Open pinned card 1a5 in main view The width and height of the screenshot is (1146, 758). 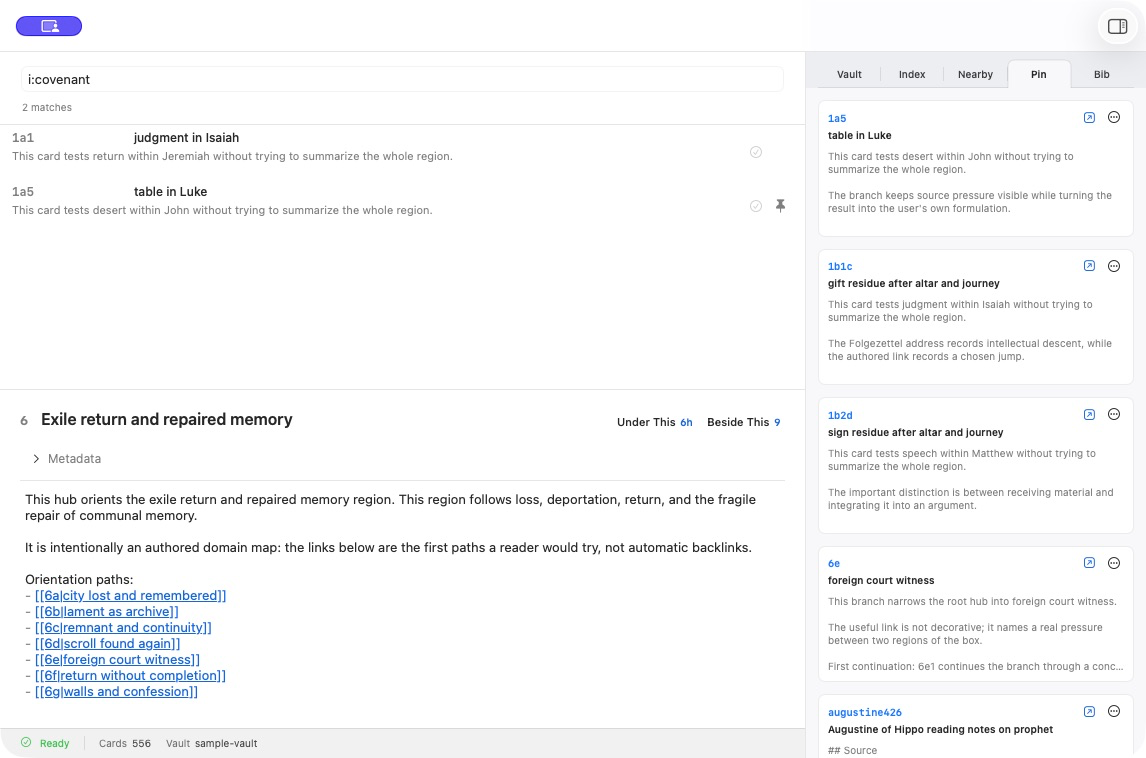pyautogui.click(x=1089, y=118)
